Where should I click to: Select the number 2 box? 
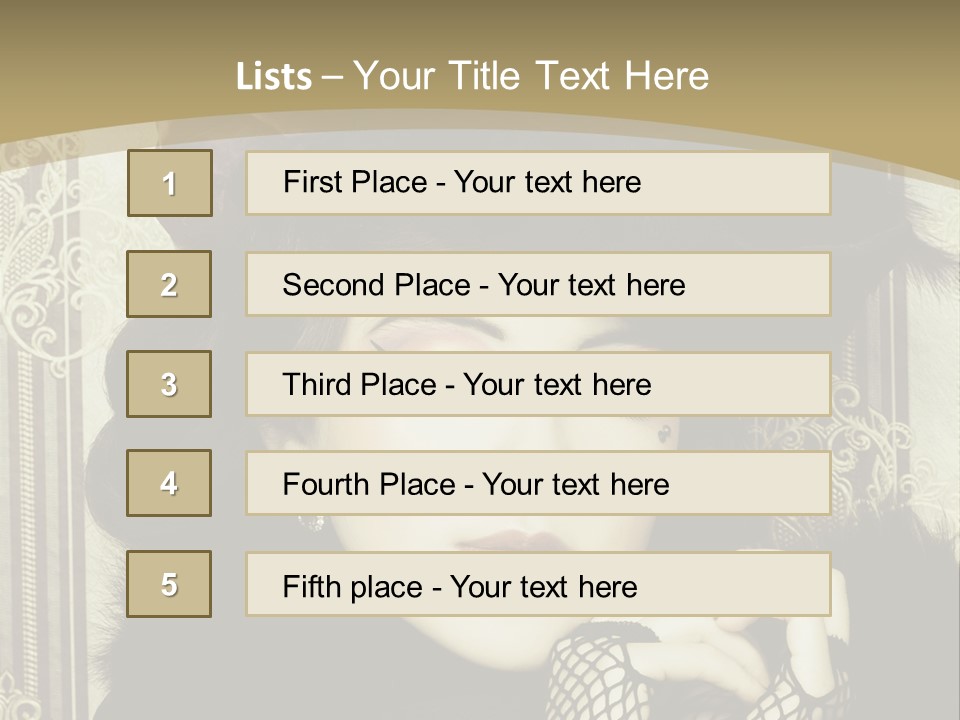tap(169, 284)
